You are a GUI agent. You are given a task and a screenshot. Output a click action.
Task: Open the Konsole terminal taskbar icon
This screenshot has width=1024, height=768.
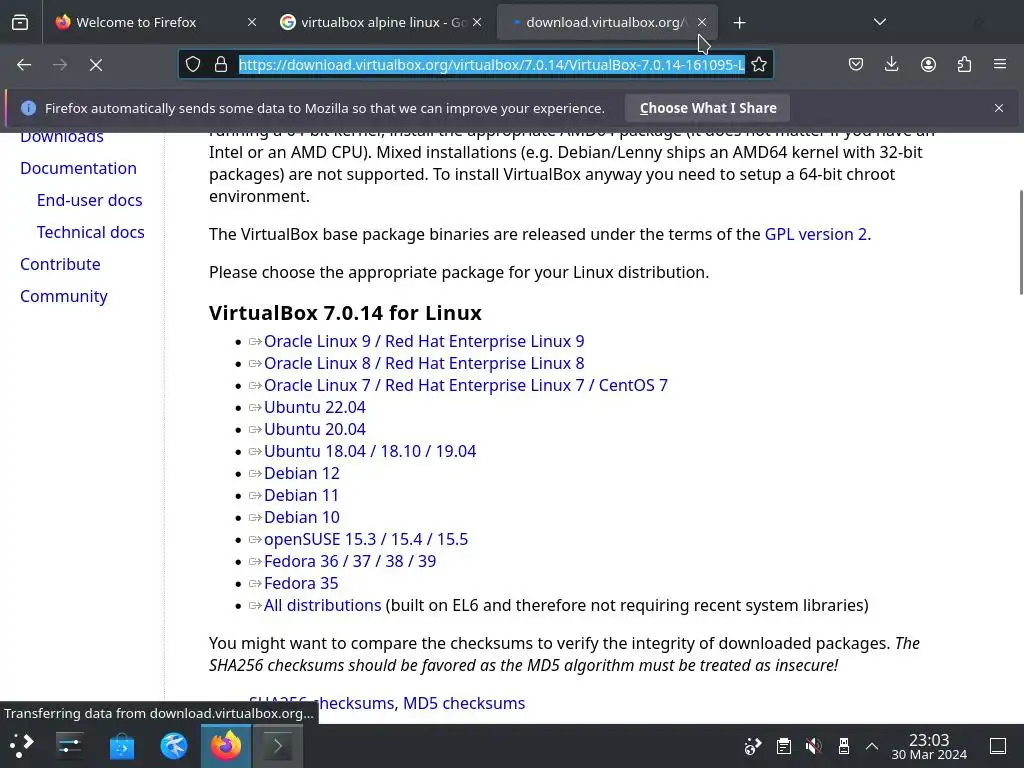(278, 746)
